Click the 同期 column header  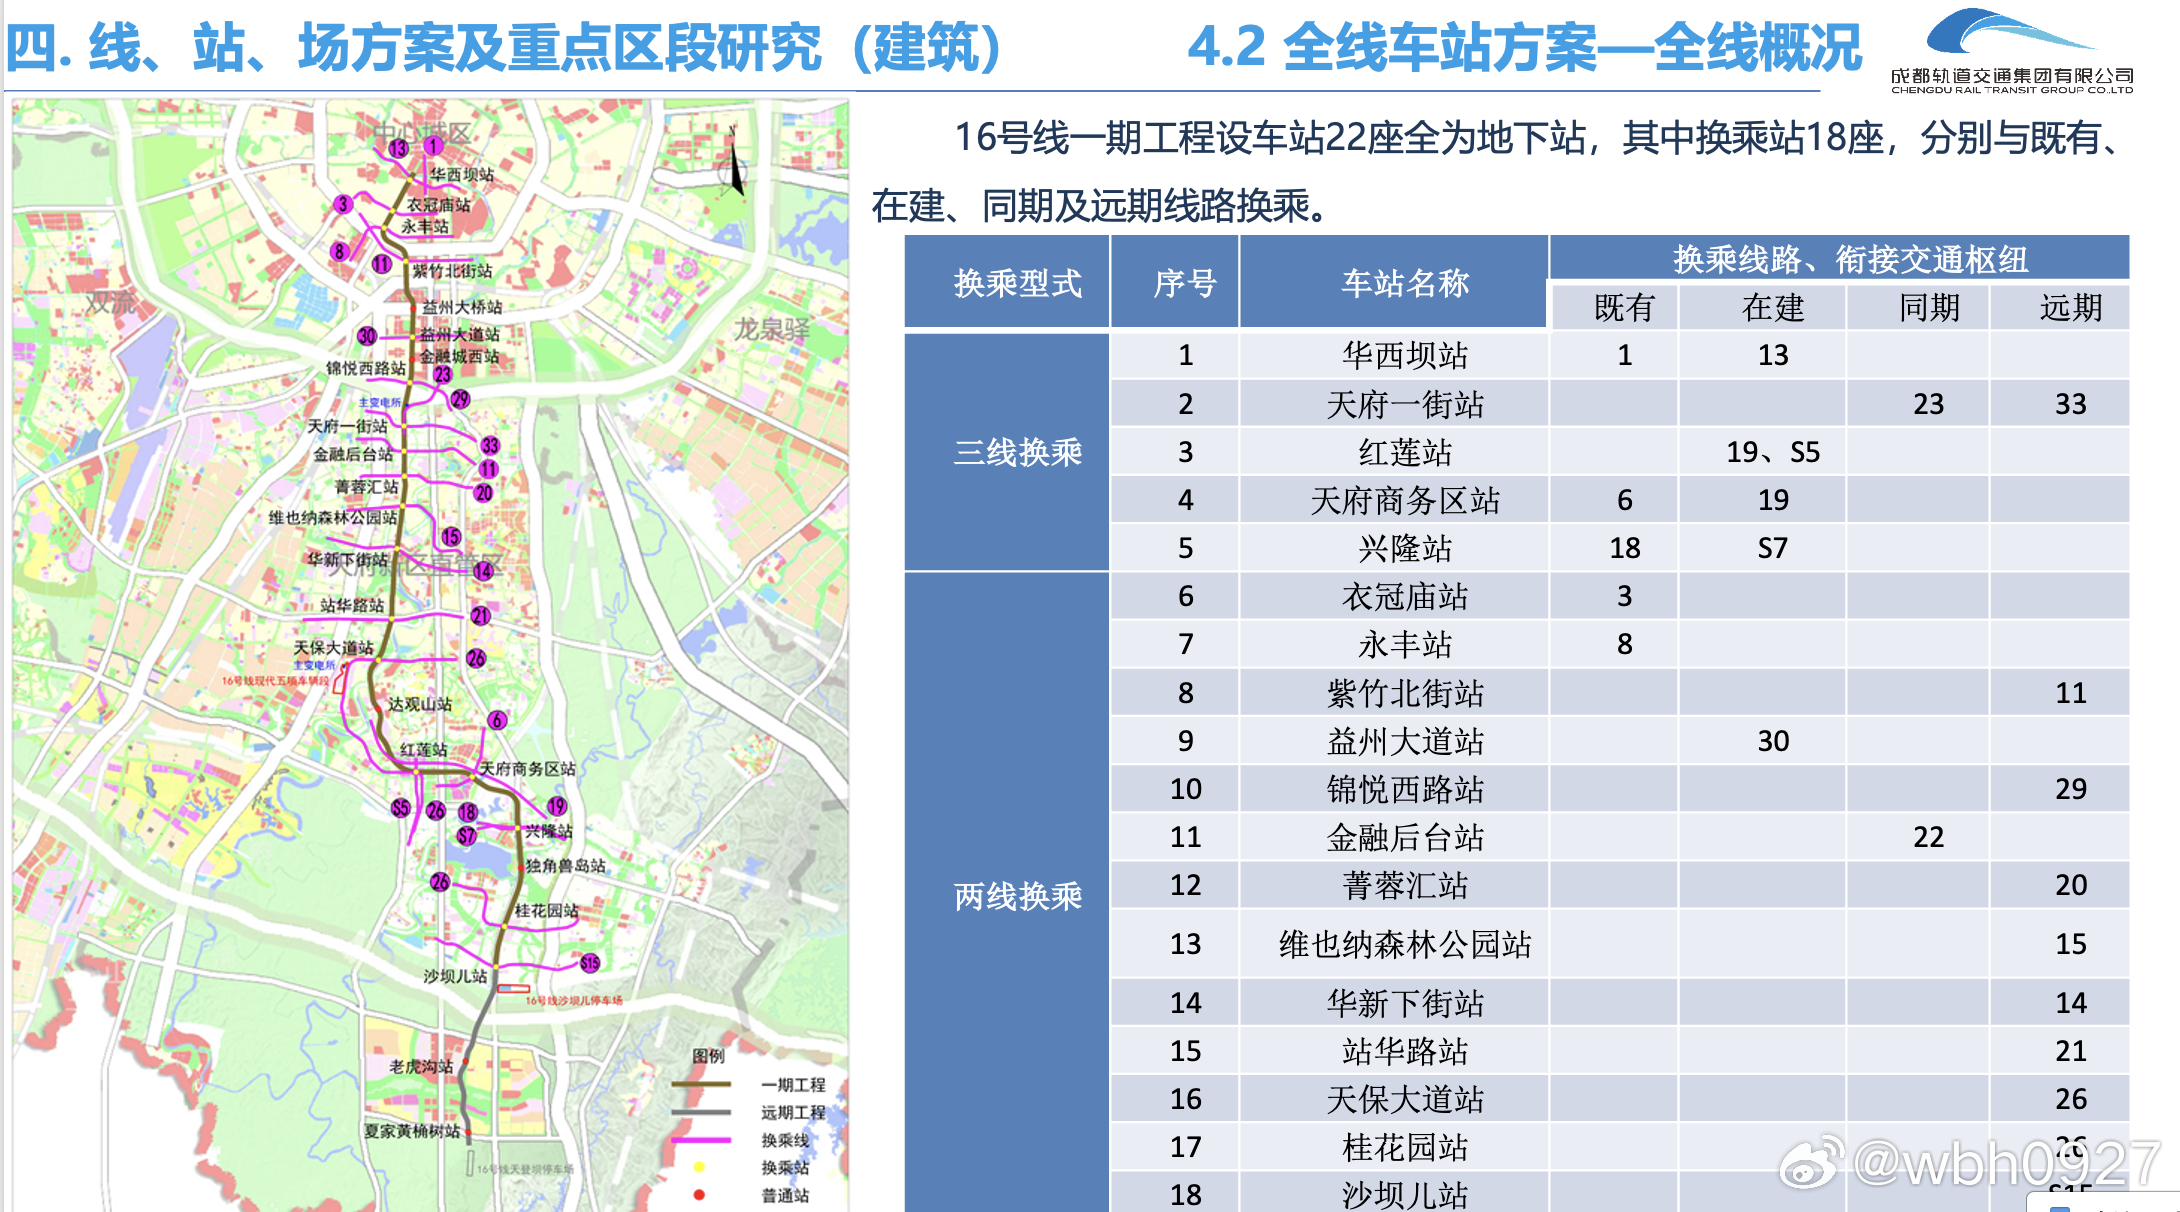coord(1918,307)
